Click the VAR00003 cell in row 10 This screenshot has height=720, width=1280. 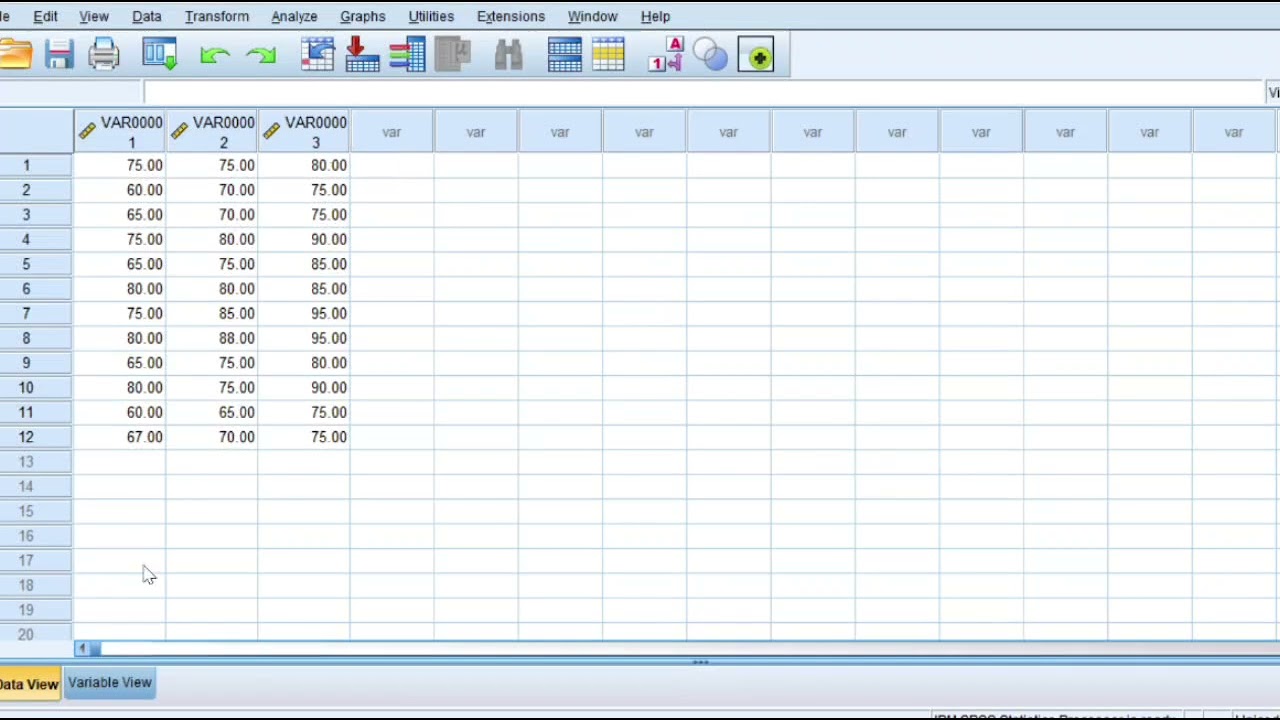(304, 387)
